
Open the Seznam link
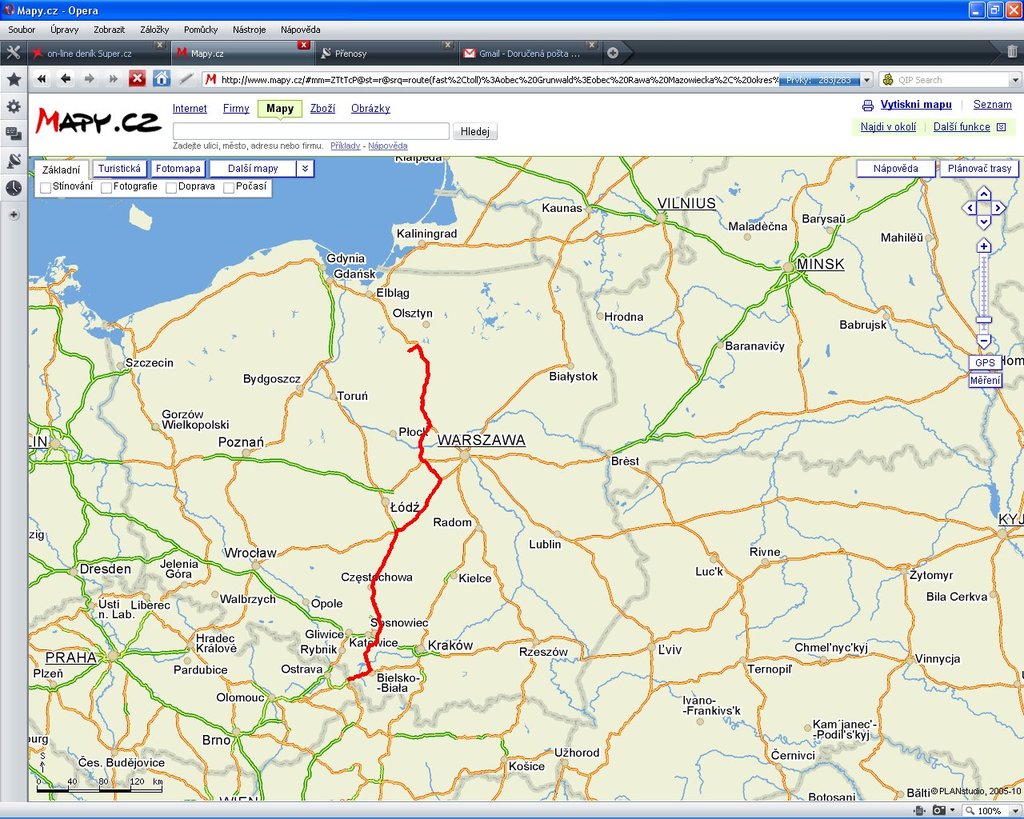point(992,104)
